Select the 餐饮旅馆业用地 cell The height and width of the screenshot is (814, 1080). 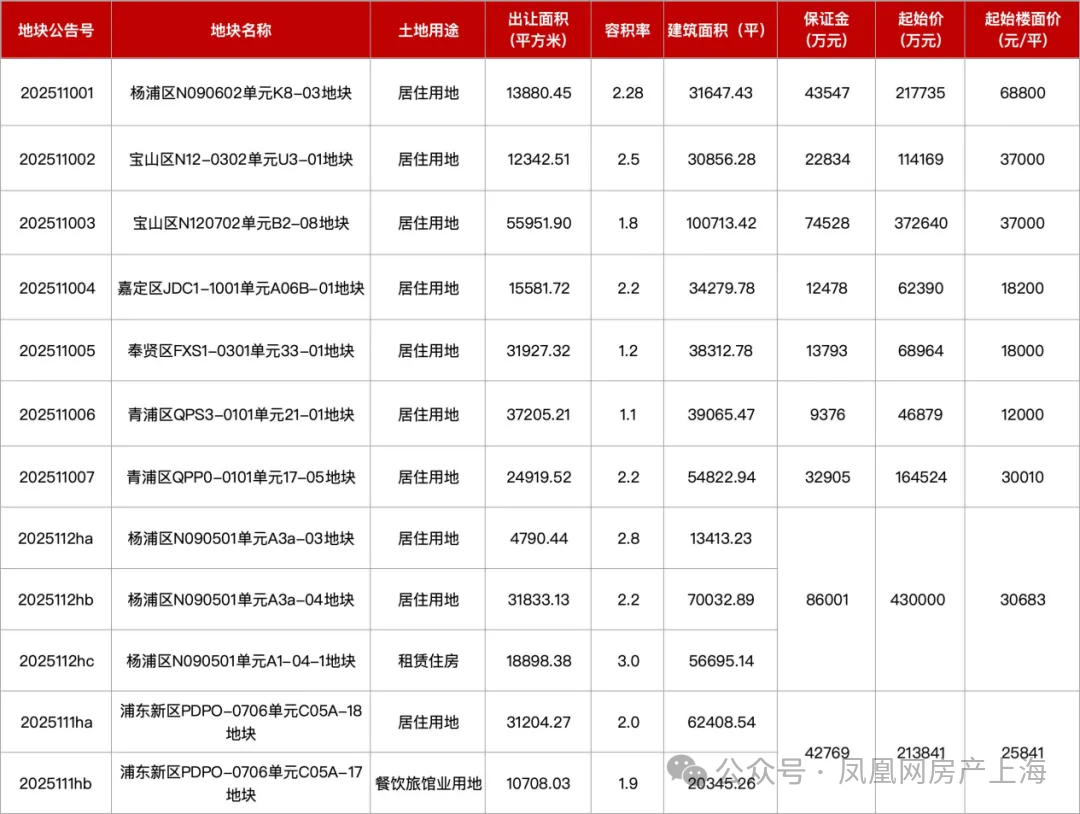click(x=428, y=784)
